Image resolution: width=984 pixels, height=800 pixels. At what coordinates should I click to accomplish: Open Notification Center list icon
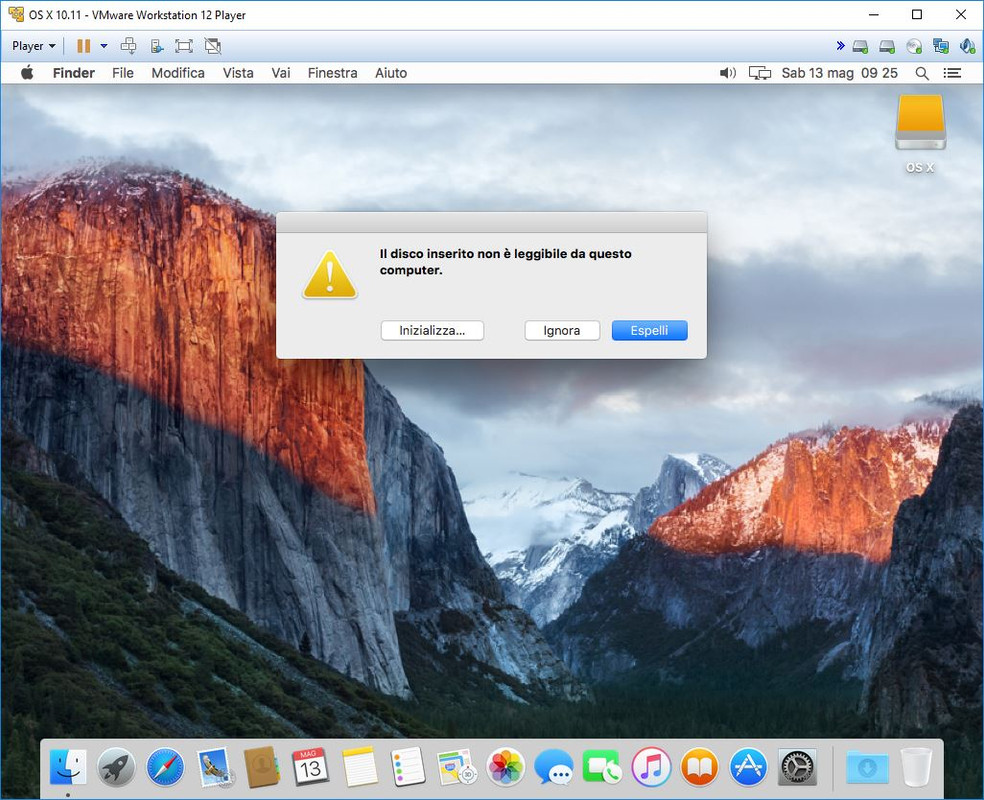[953, 73]
